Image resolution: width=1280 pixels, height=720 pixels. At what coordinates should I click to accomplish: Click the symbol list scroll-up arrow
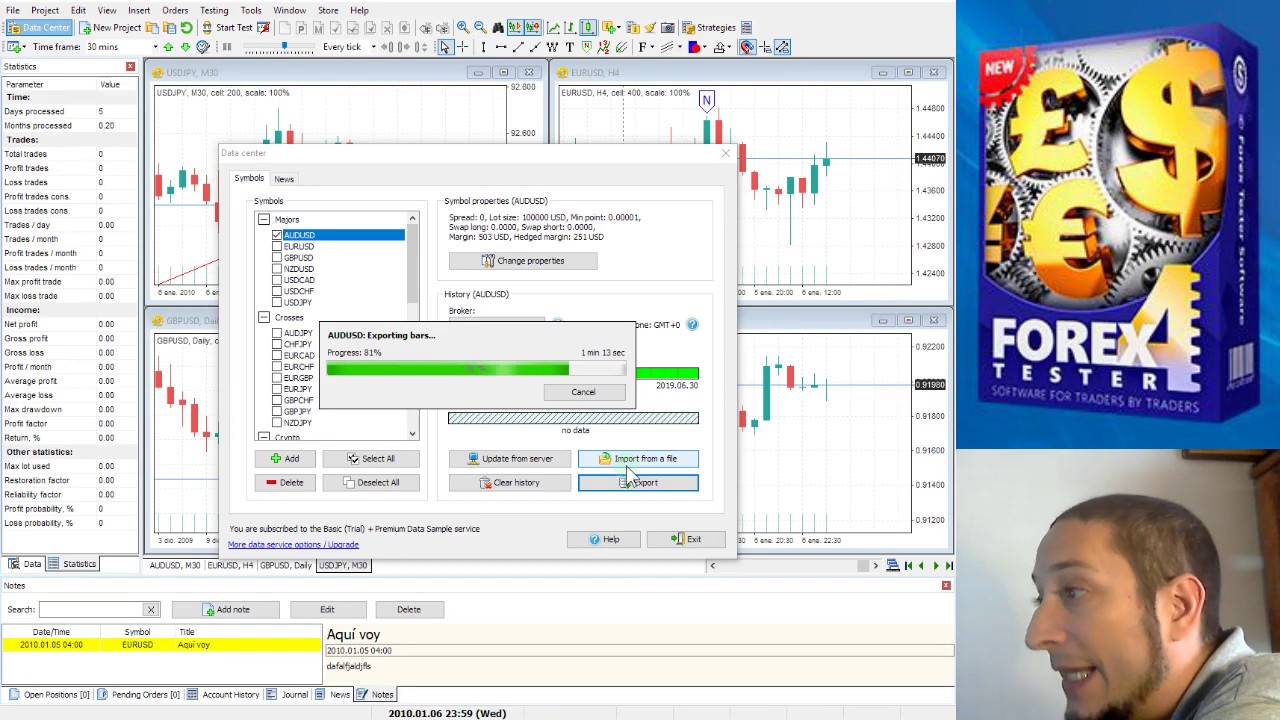pos(412,219)
